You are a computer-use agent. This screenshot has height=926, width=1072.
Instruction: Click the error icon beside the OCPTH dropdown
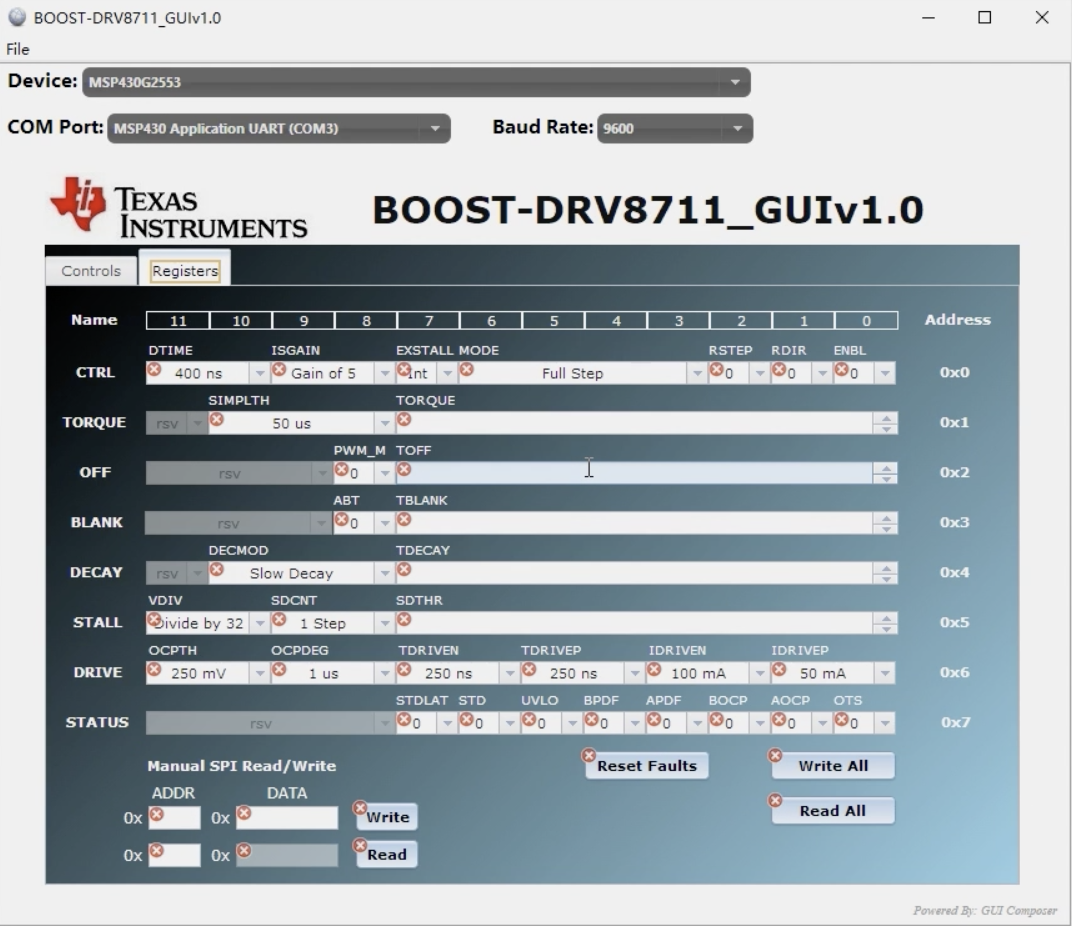(152, 672)
